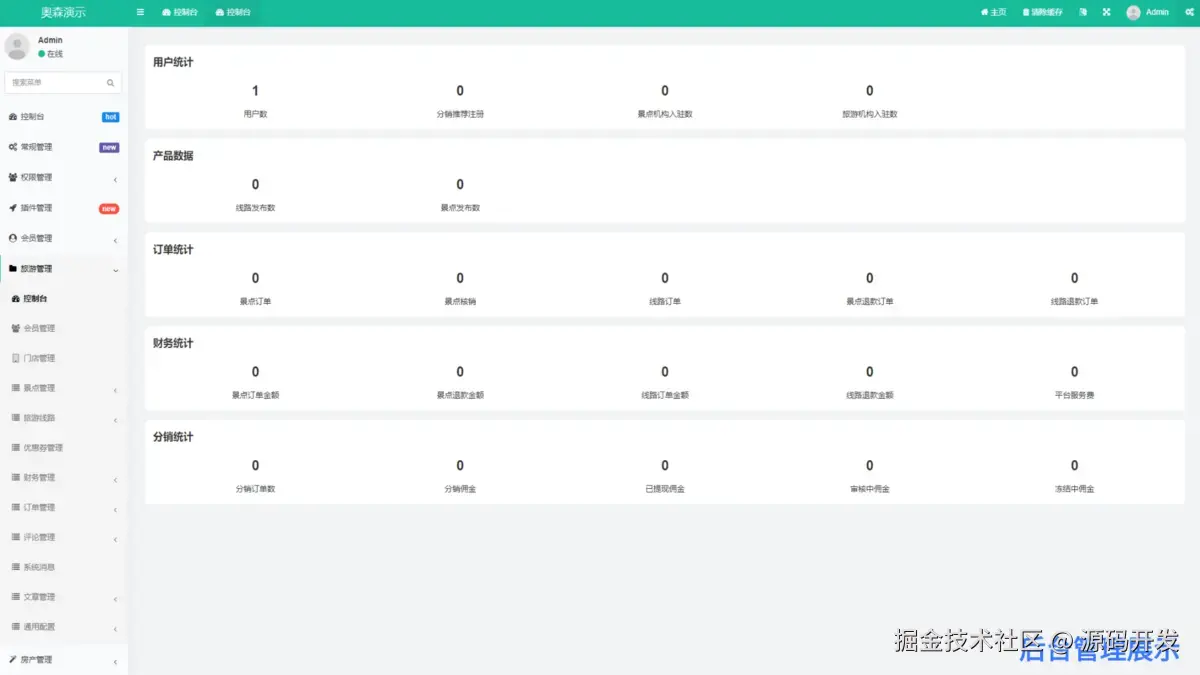Image resolution: width=1200 pixels, height=675 pixels.
Task: Open the 评论管理 menu label
Action: (39, 537)
